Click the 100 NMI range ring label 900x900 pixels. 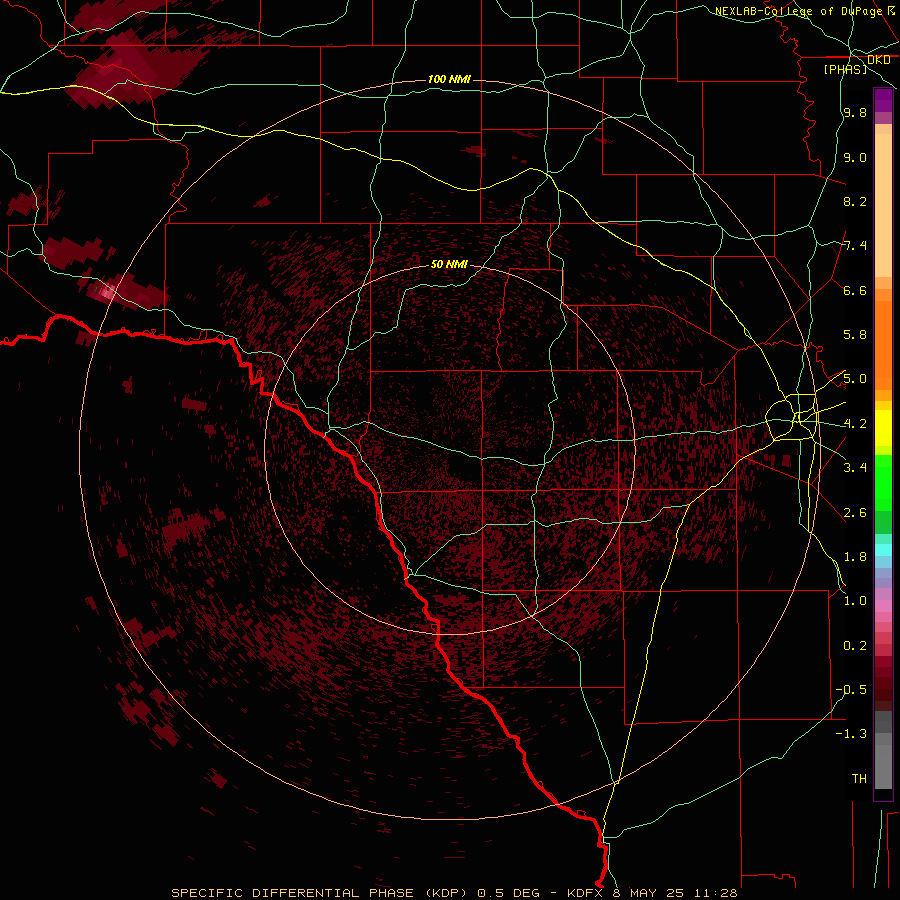(449, 79)
